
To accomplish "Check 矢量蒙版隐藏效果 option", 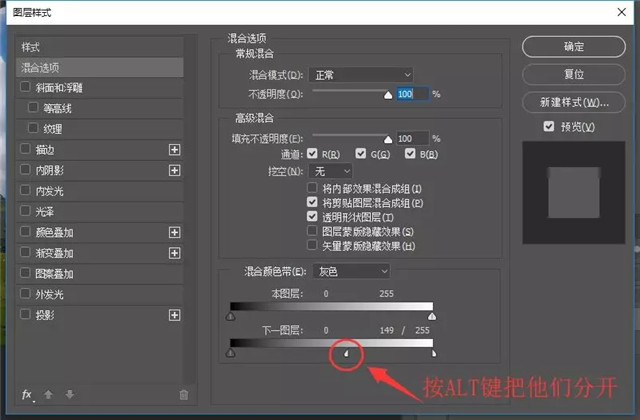I will pos(312,245).
